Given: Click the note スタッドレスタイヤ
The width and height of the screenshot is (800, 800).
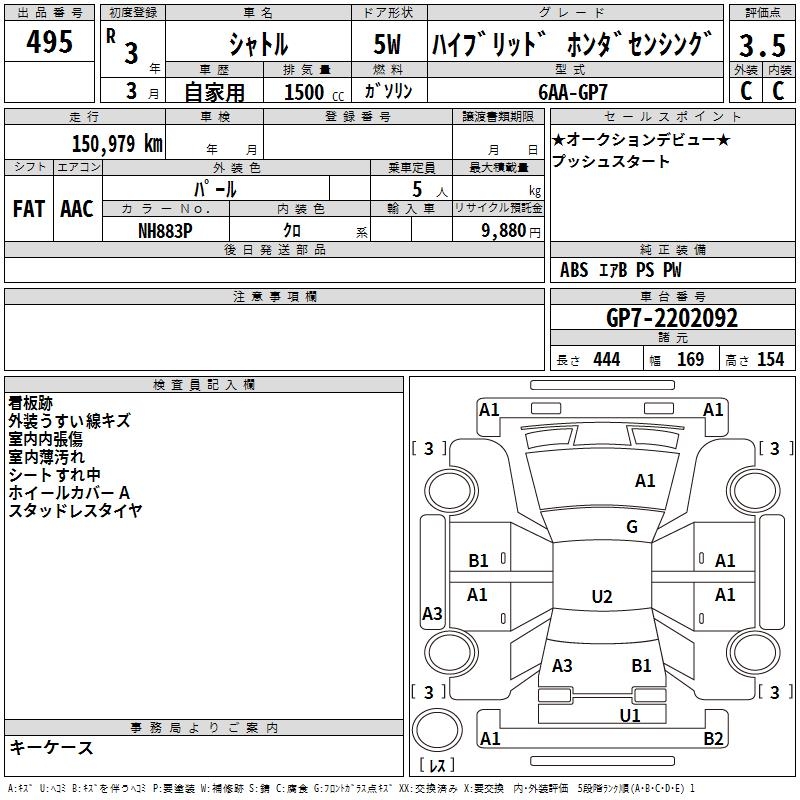Looking at the screenshot, I should [x=75, y=510].
